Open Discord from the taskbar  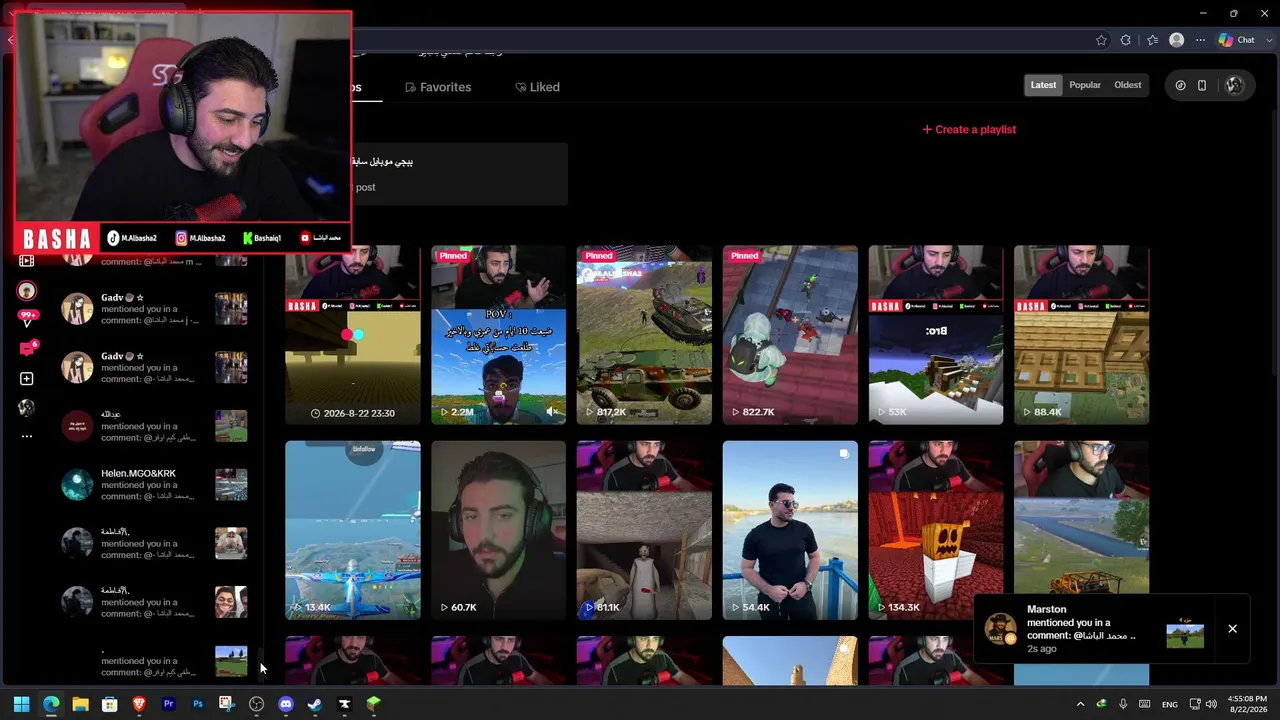click(285, 704)
